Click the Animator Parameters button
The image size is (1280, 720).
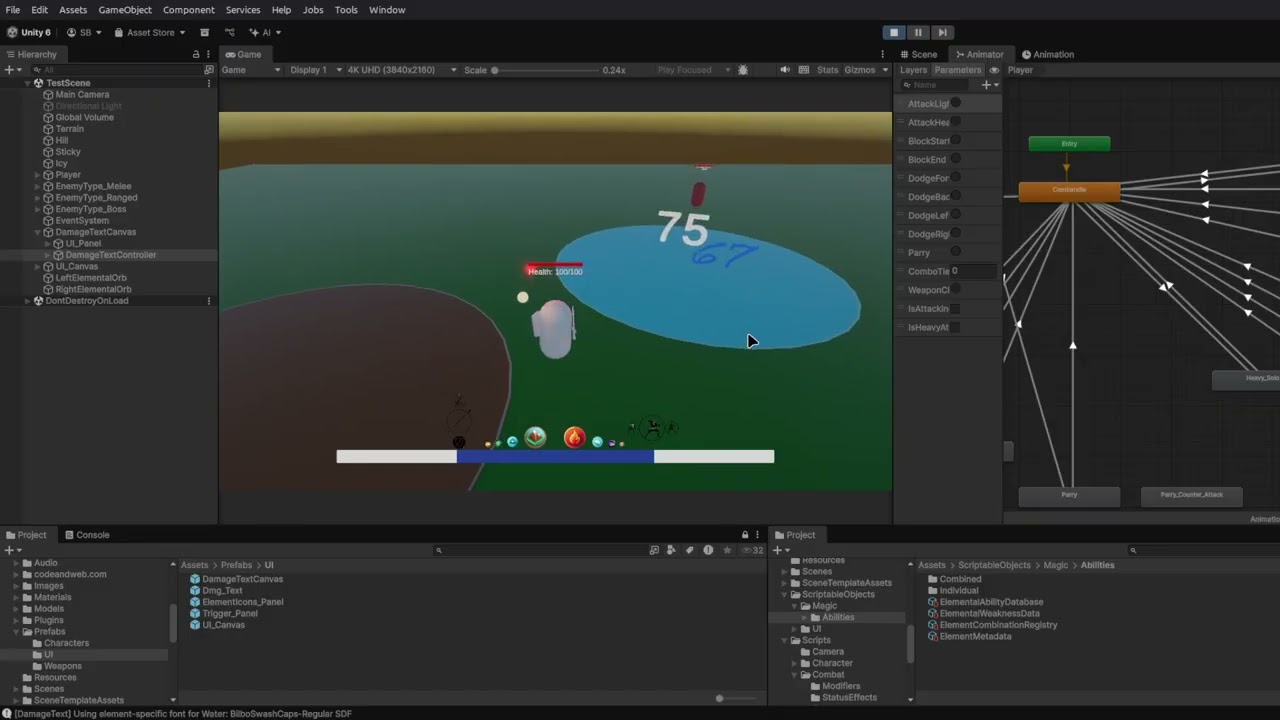958,70
